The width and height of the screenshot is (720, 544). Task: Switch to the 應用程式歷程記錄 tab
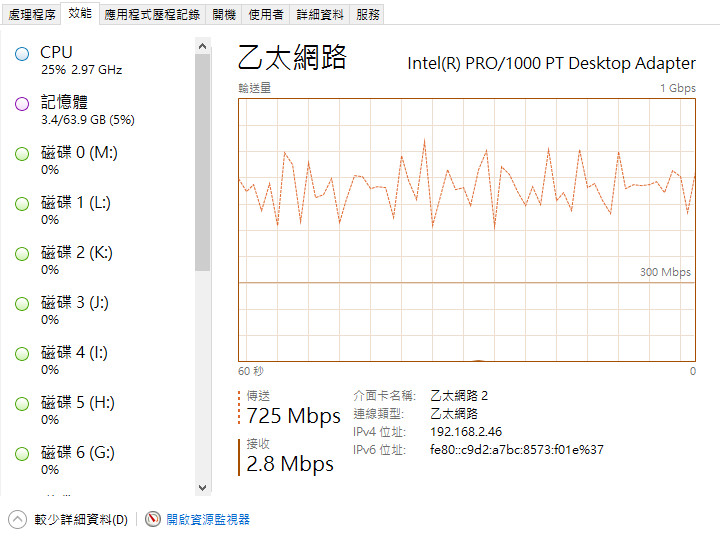pyautogui.click(x=152, y=15)
